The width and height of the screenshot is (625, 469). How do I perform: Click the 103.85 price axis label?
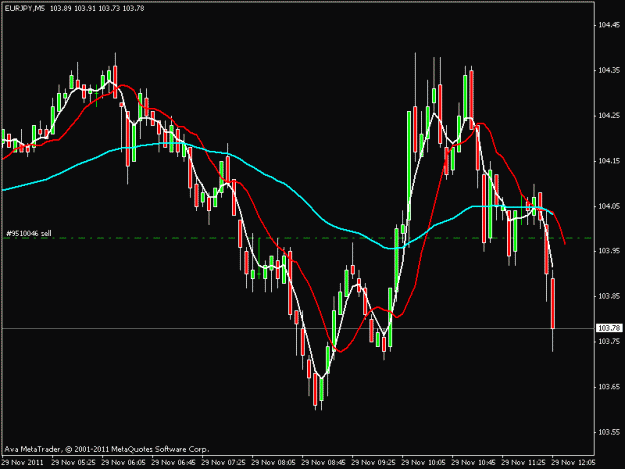(x=609, y=296)
